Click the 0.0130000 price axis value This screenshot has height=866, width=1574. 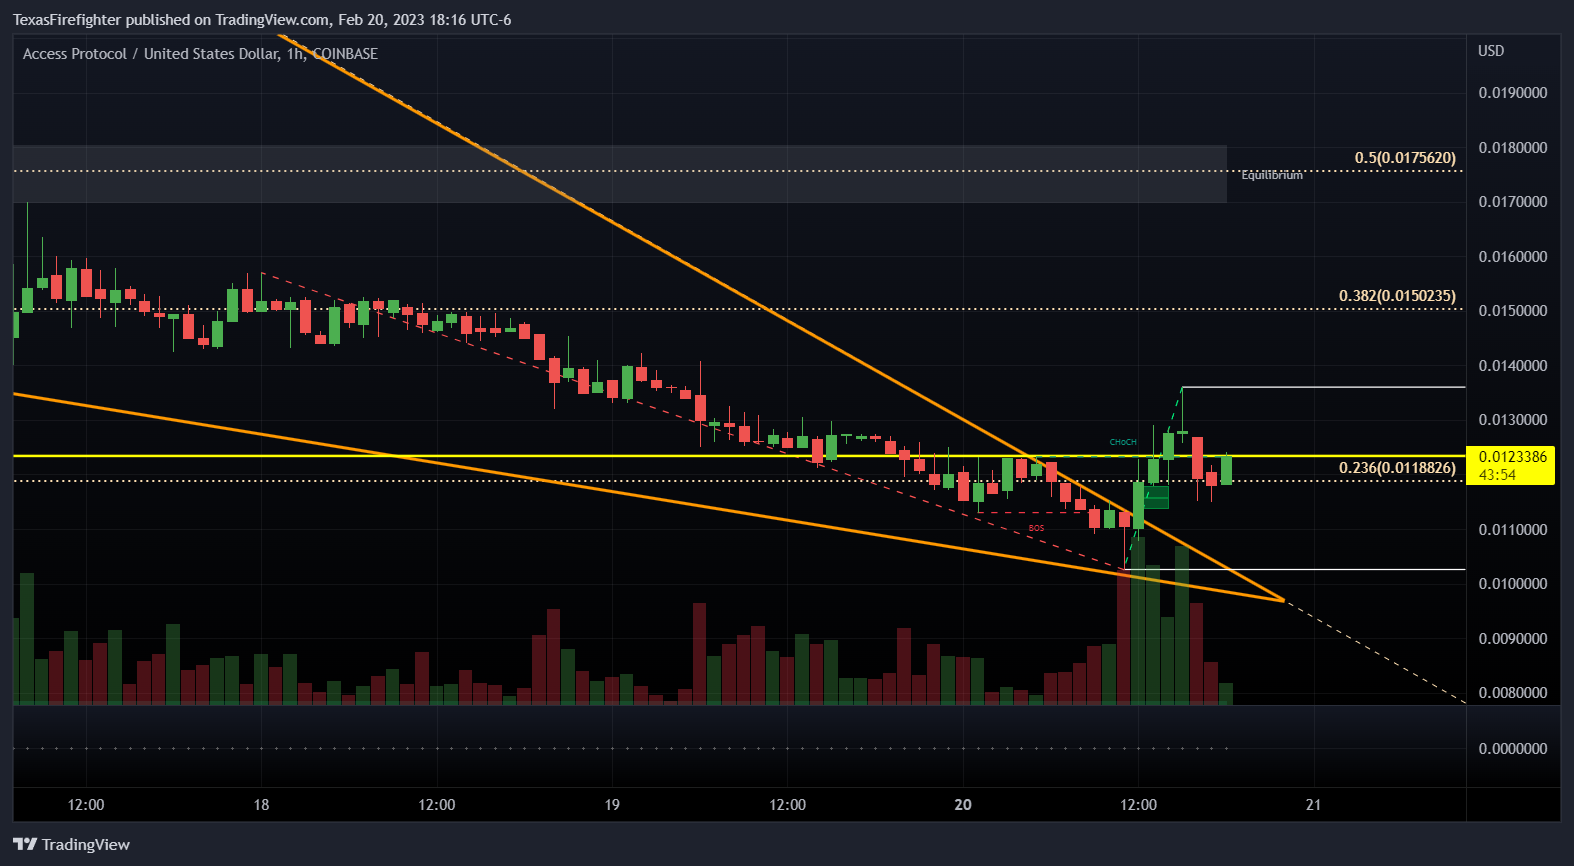1512,420
